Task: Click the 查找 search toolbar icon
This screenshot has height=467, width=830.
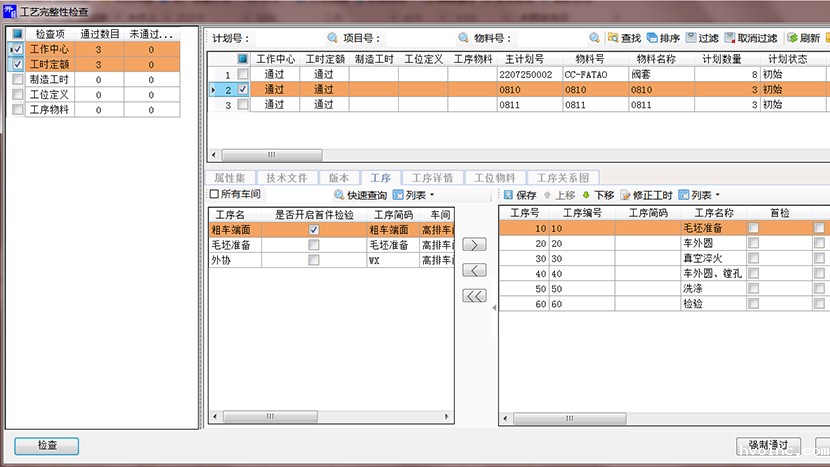Action: pos(613,38)
